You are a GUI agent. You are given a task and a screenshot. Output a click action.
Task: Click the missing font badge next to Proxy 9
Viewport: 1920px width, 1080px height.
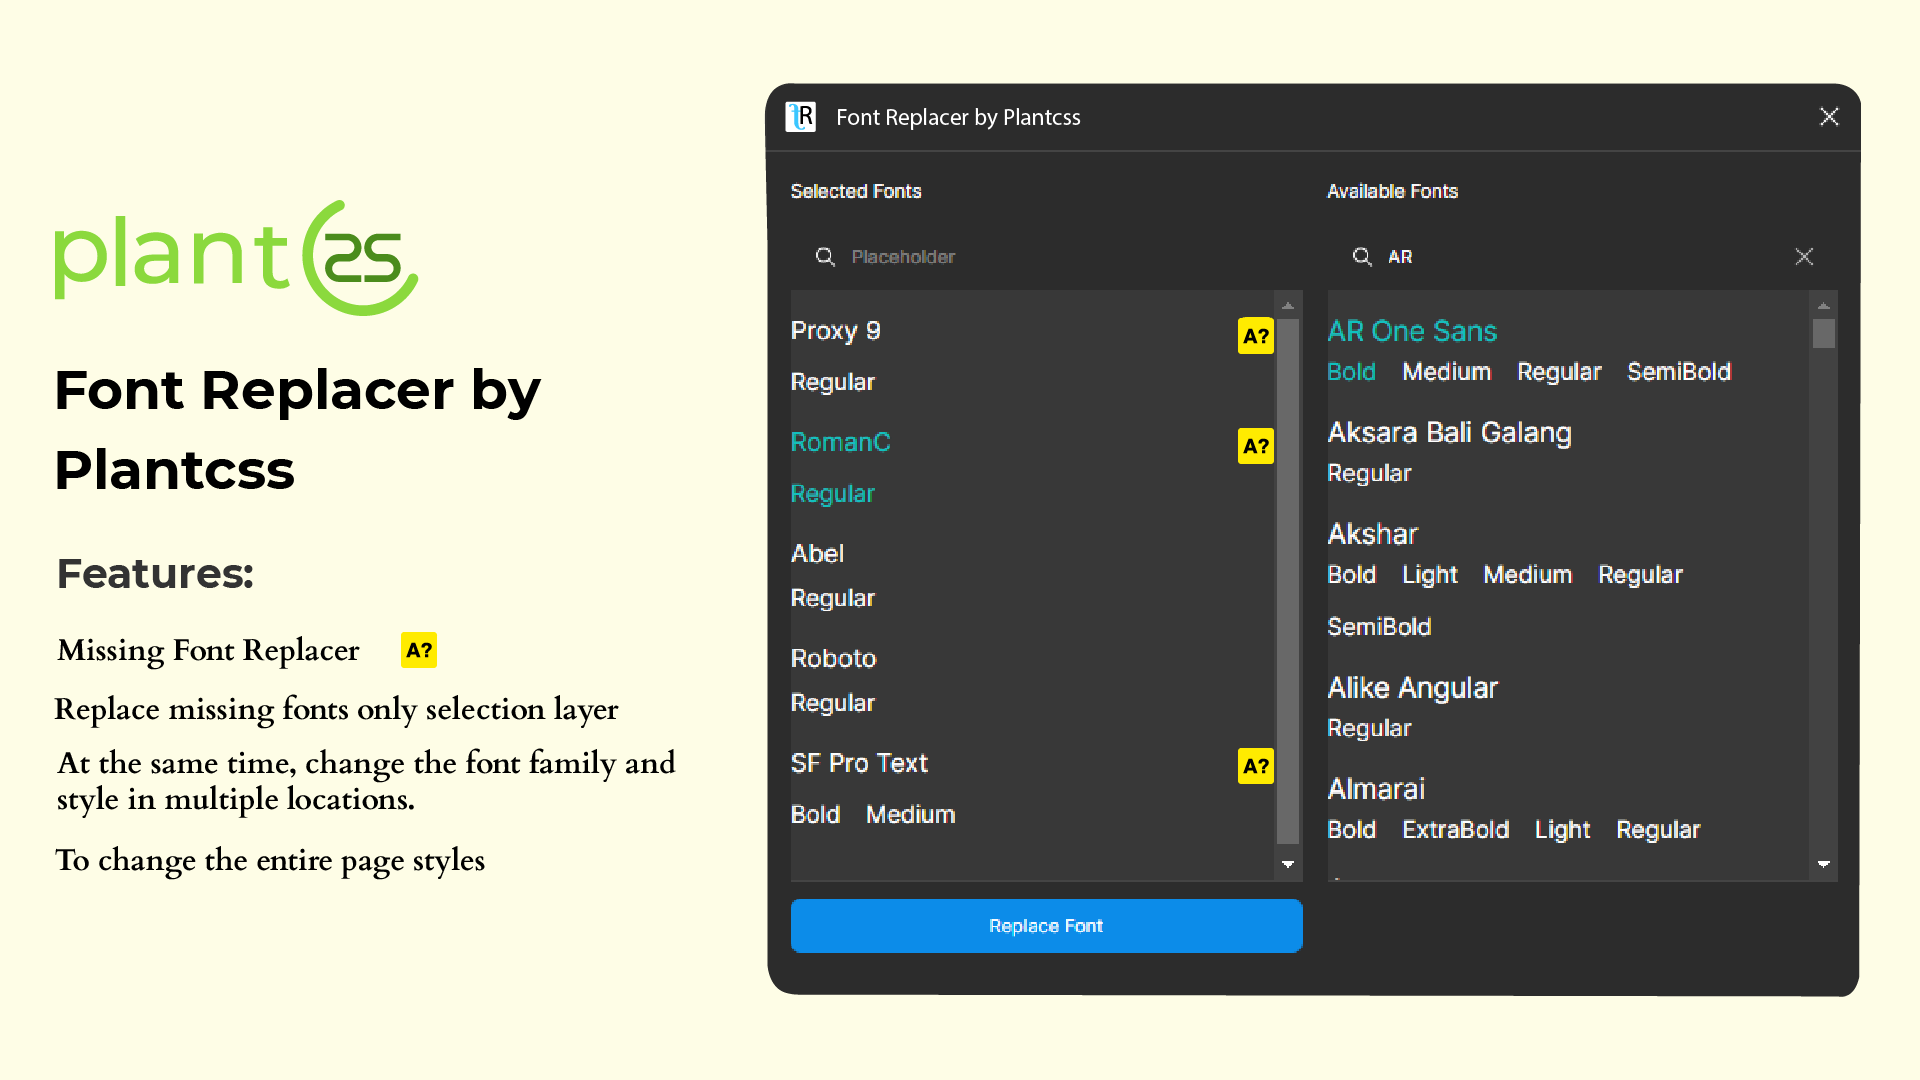click(1256, 336)
